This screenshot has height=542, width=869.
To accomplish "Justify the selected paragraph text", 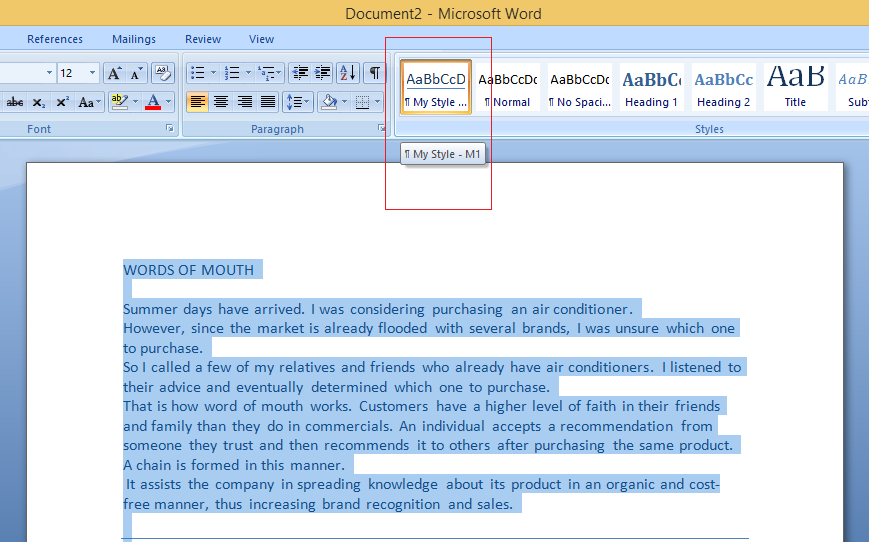I will point(268,102).
